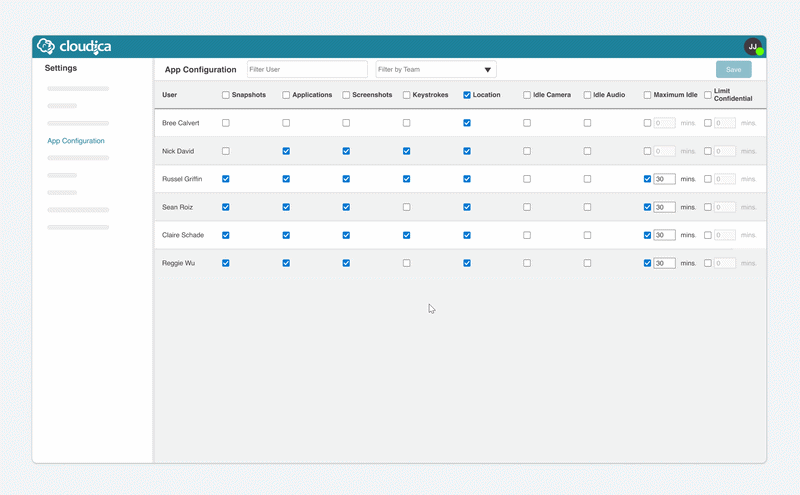Image resolution: width=800 pixels, height=495 pixels.
Task: Uncheck Snapshots for Russel Griffin
Action: (x=226, y=179)
